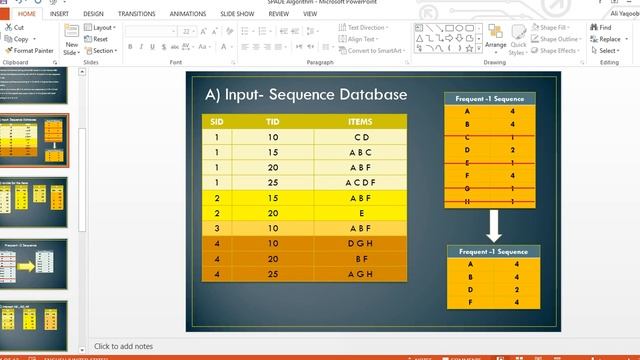This screenshot has height=360, width=640.
Task: Align text right
Action: click(267, 47)
